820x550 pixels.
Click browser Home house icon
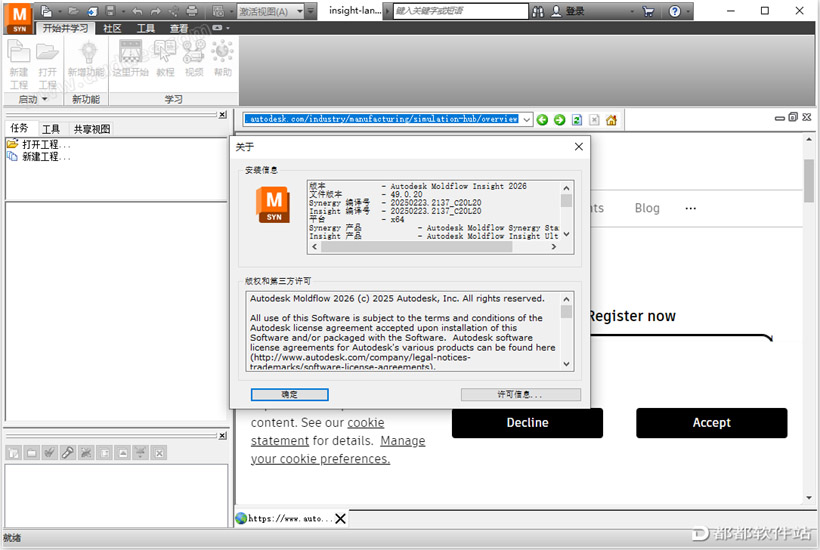[x=611, y=120]
